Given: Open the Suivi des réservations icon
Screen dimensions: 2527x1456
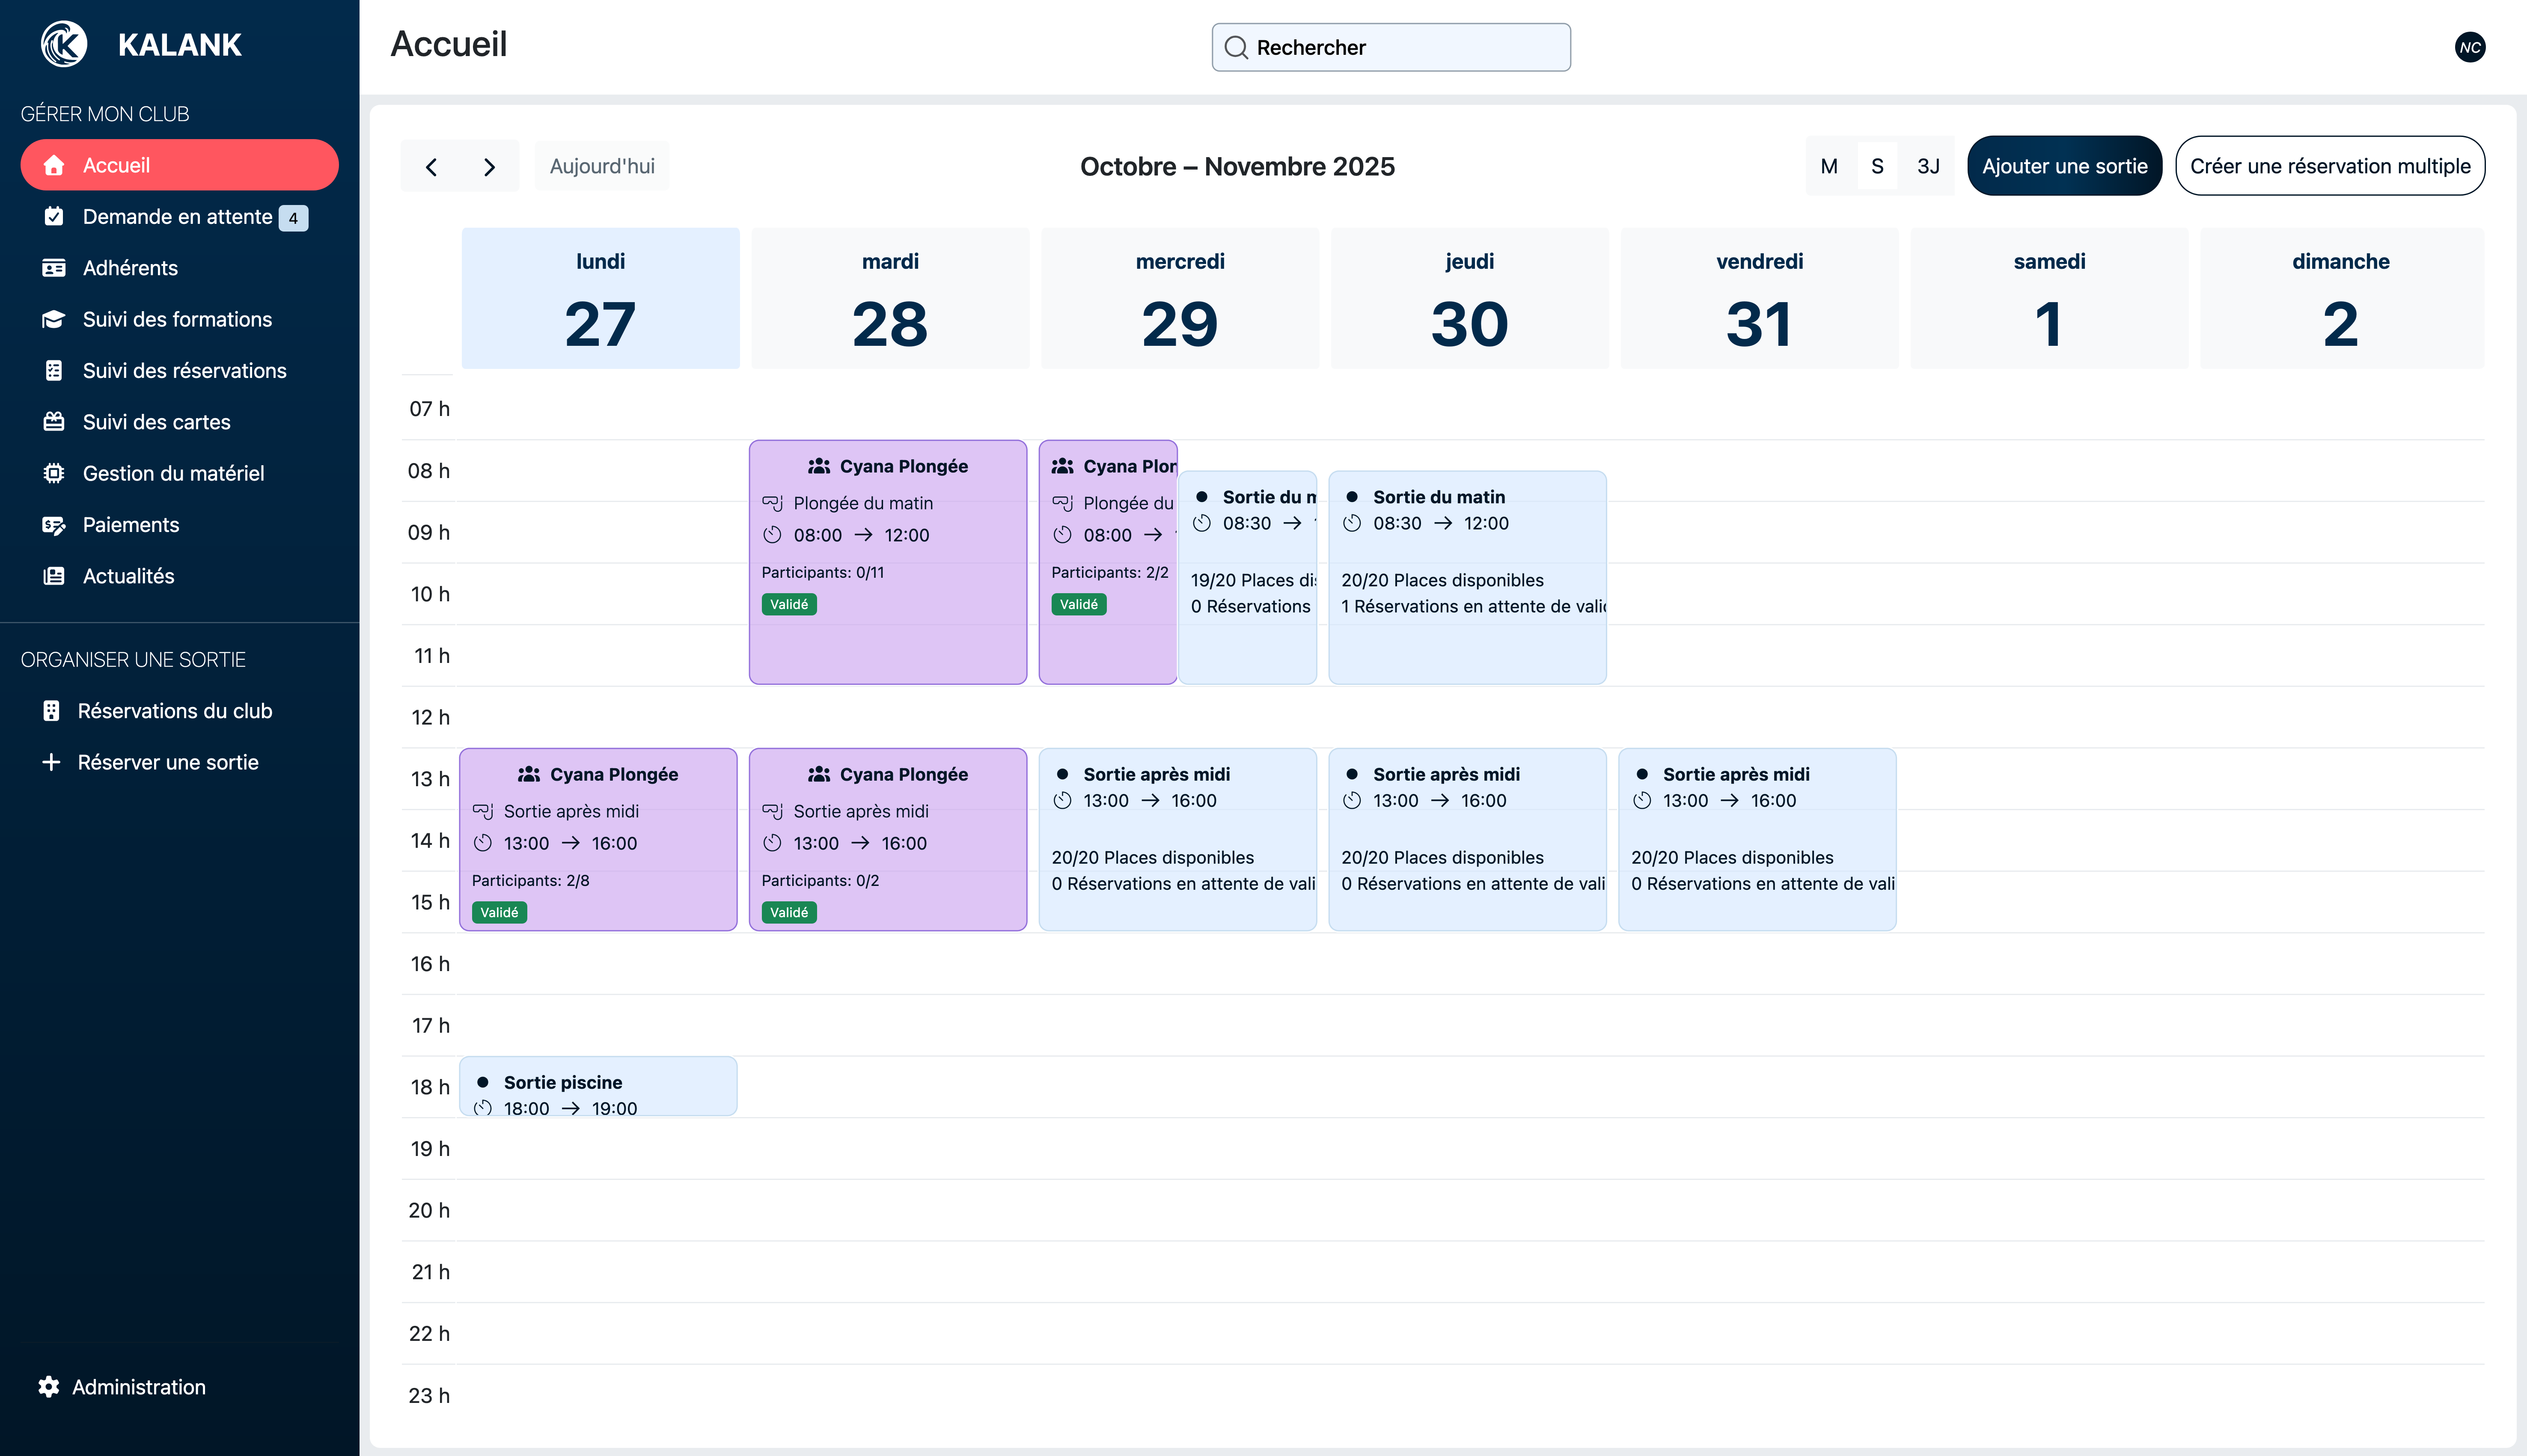Looking at the screenshot, I should coord(54,370).
